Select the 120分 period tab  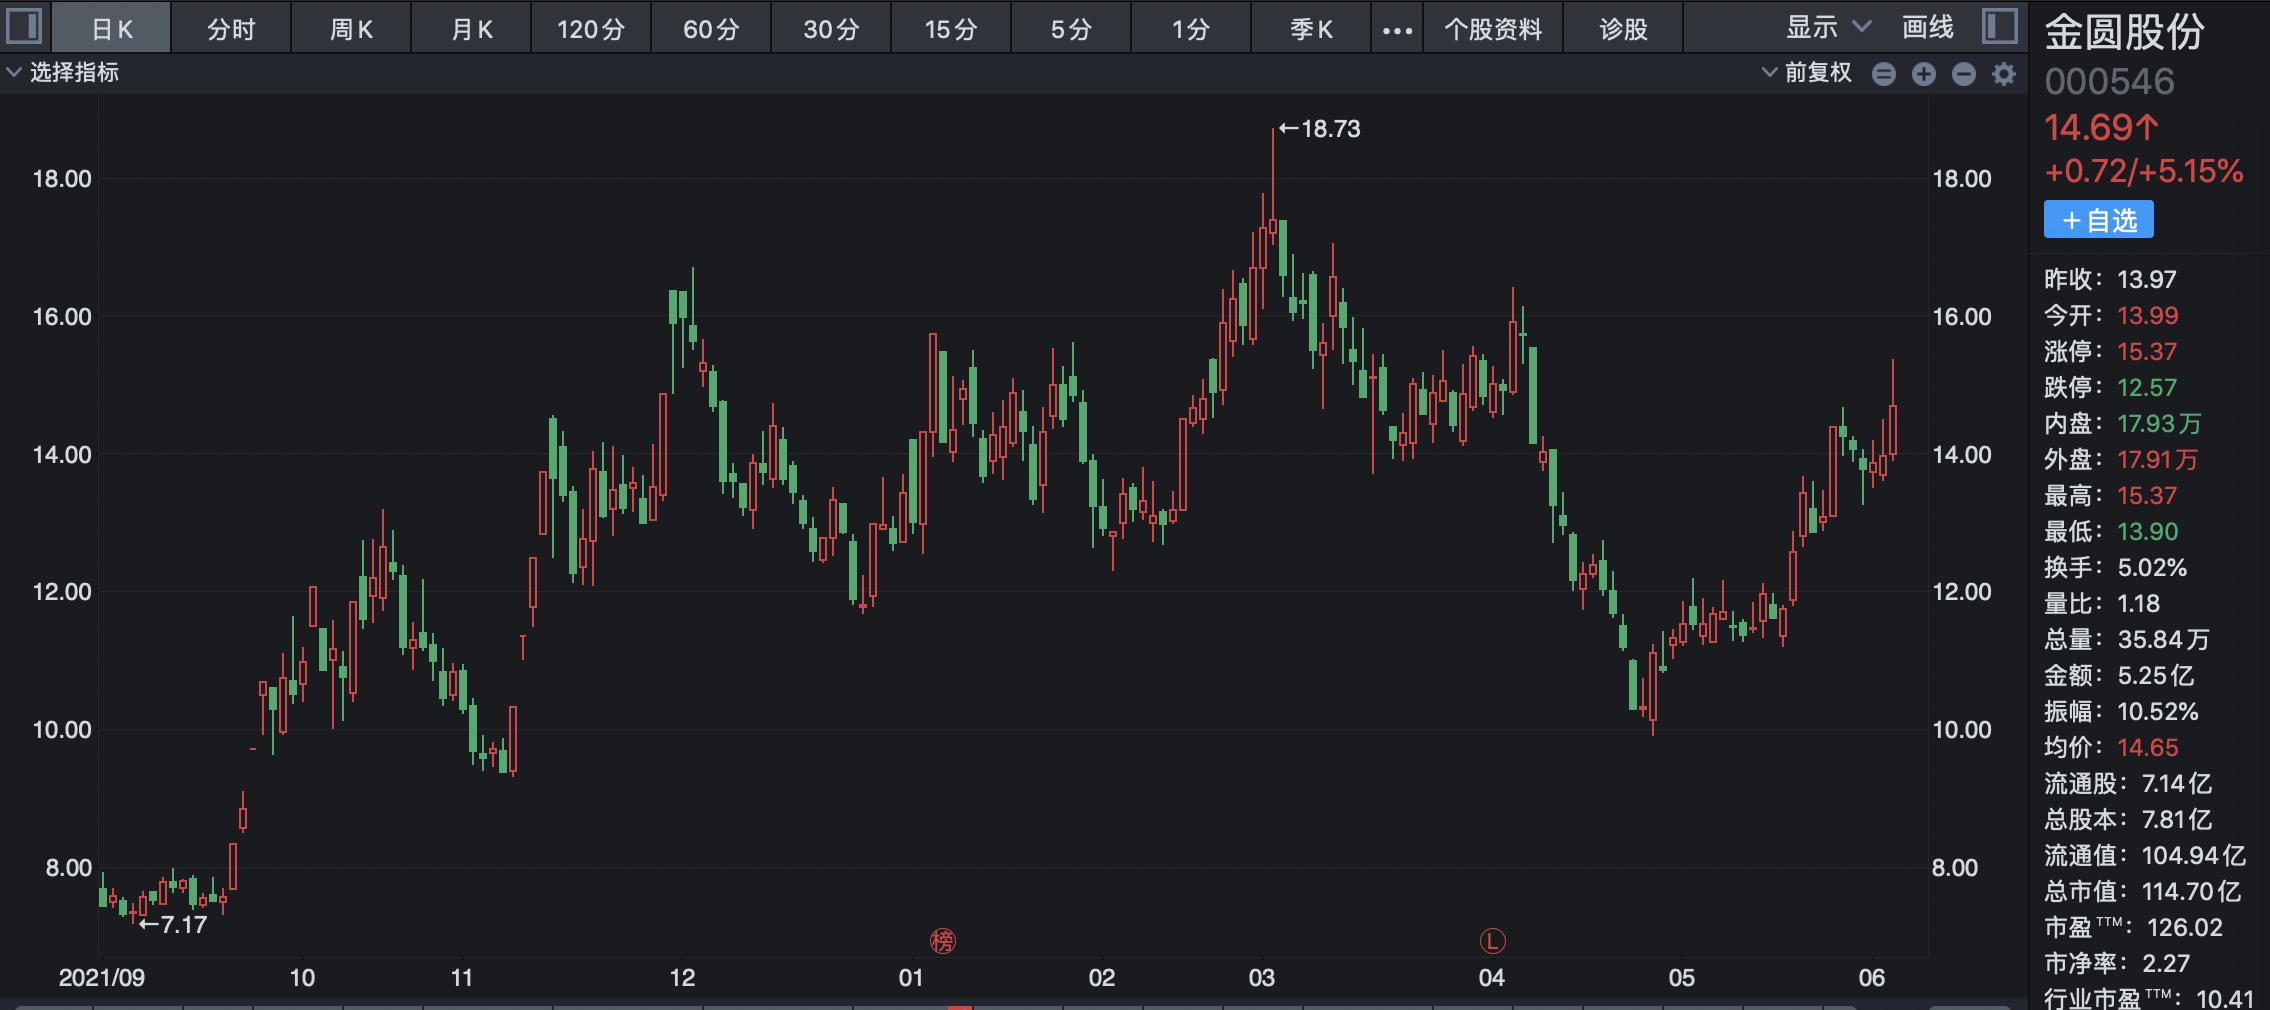pos(591,29)
